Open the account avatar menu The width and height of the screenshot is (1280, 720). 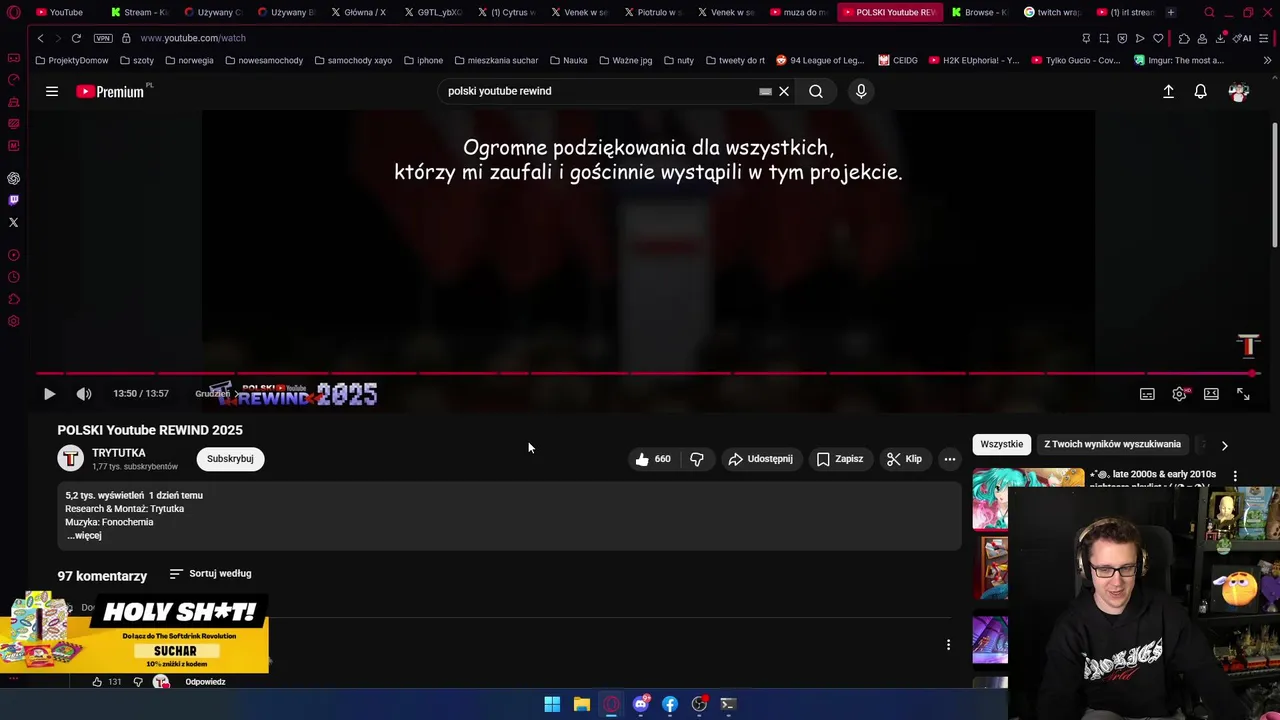pyautogui.click(x=1239, y=91)
